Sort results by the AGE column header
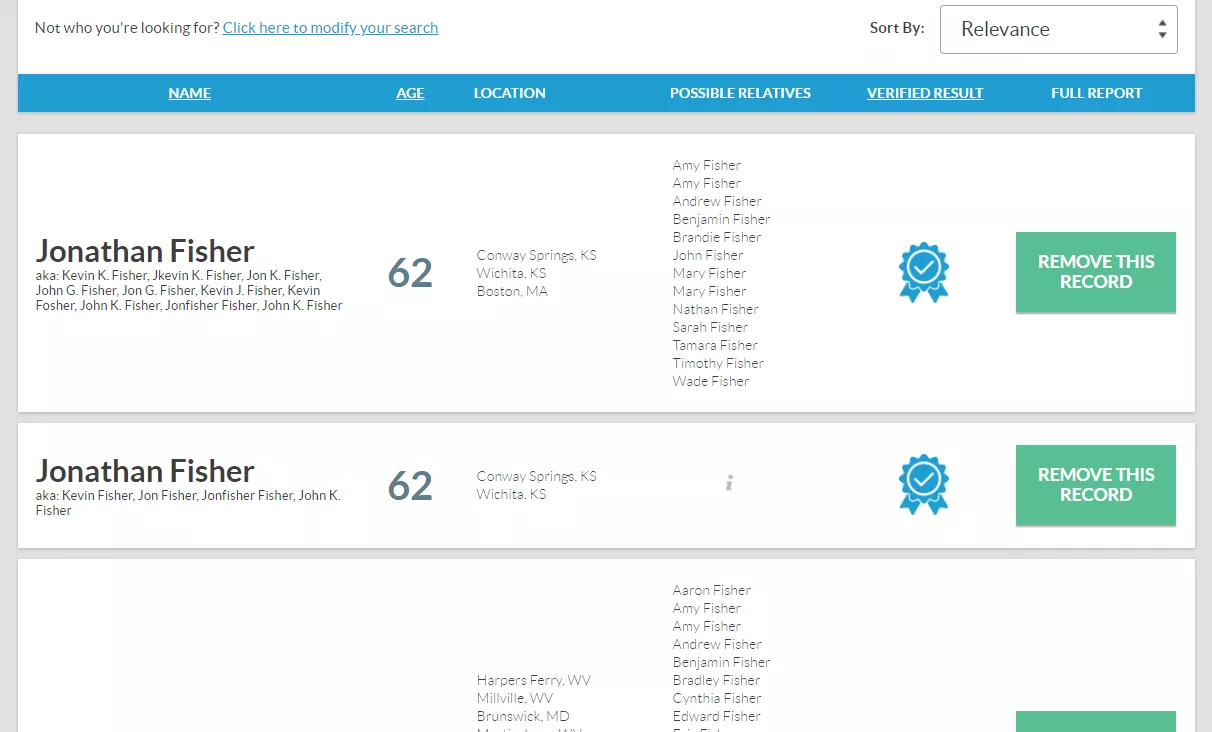The height and width of the screenshot is (732, 1212). [410, 93]
